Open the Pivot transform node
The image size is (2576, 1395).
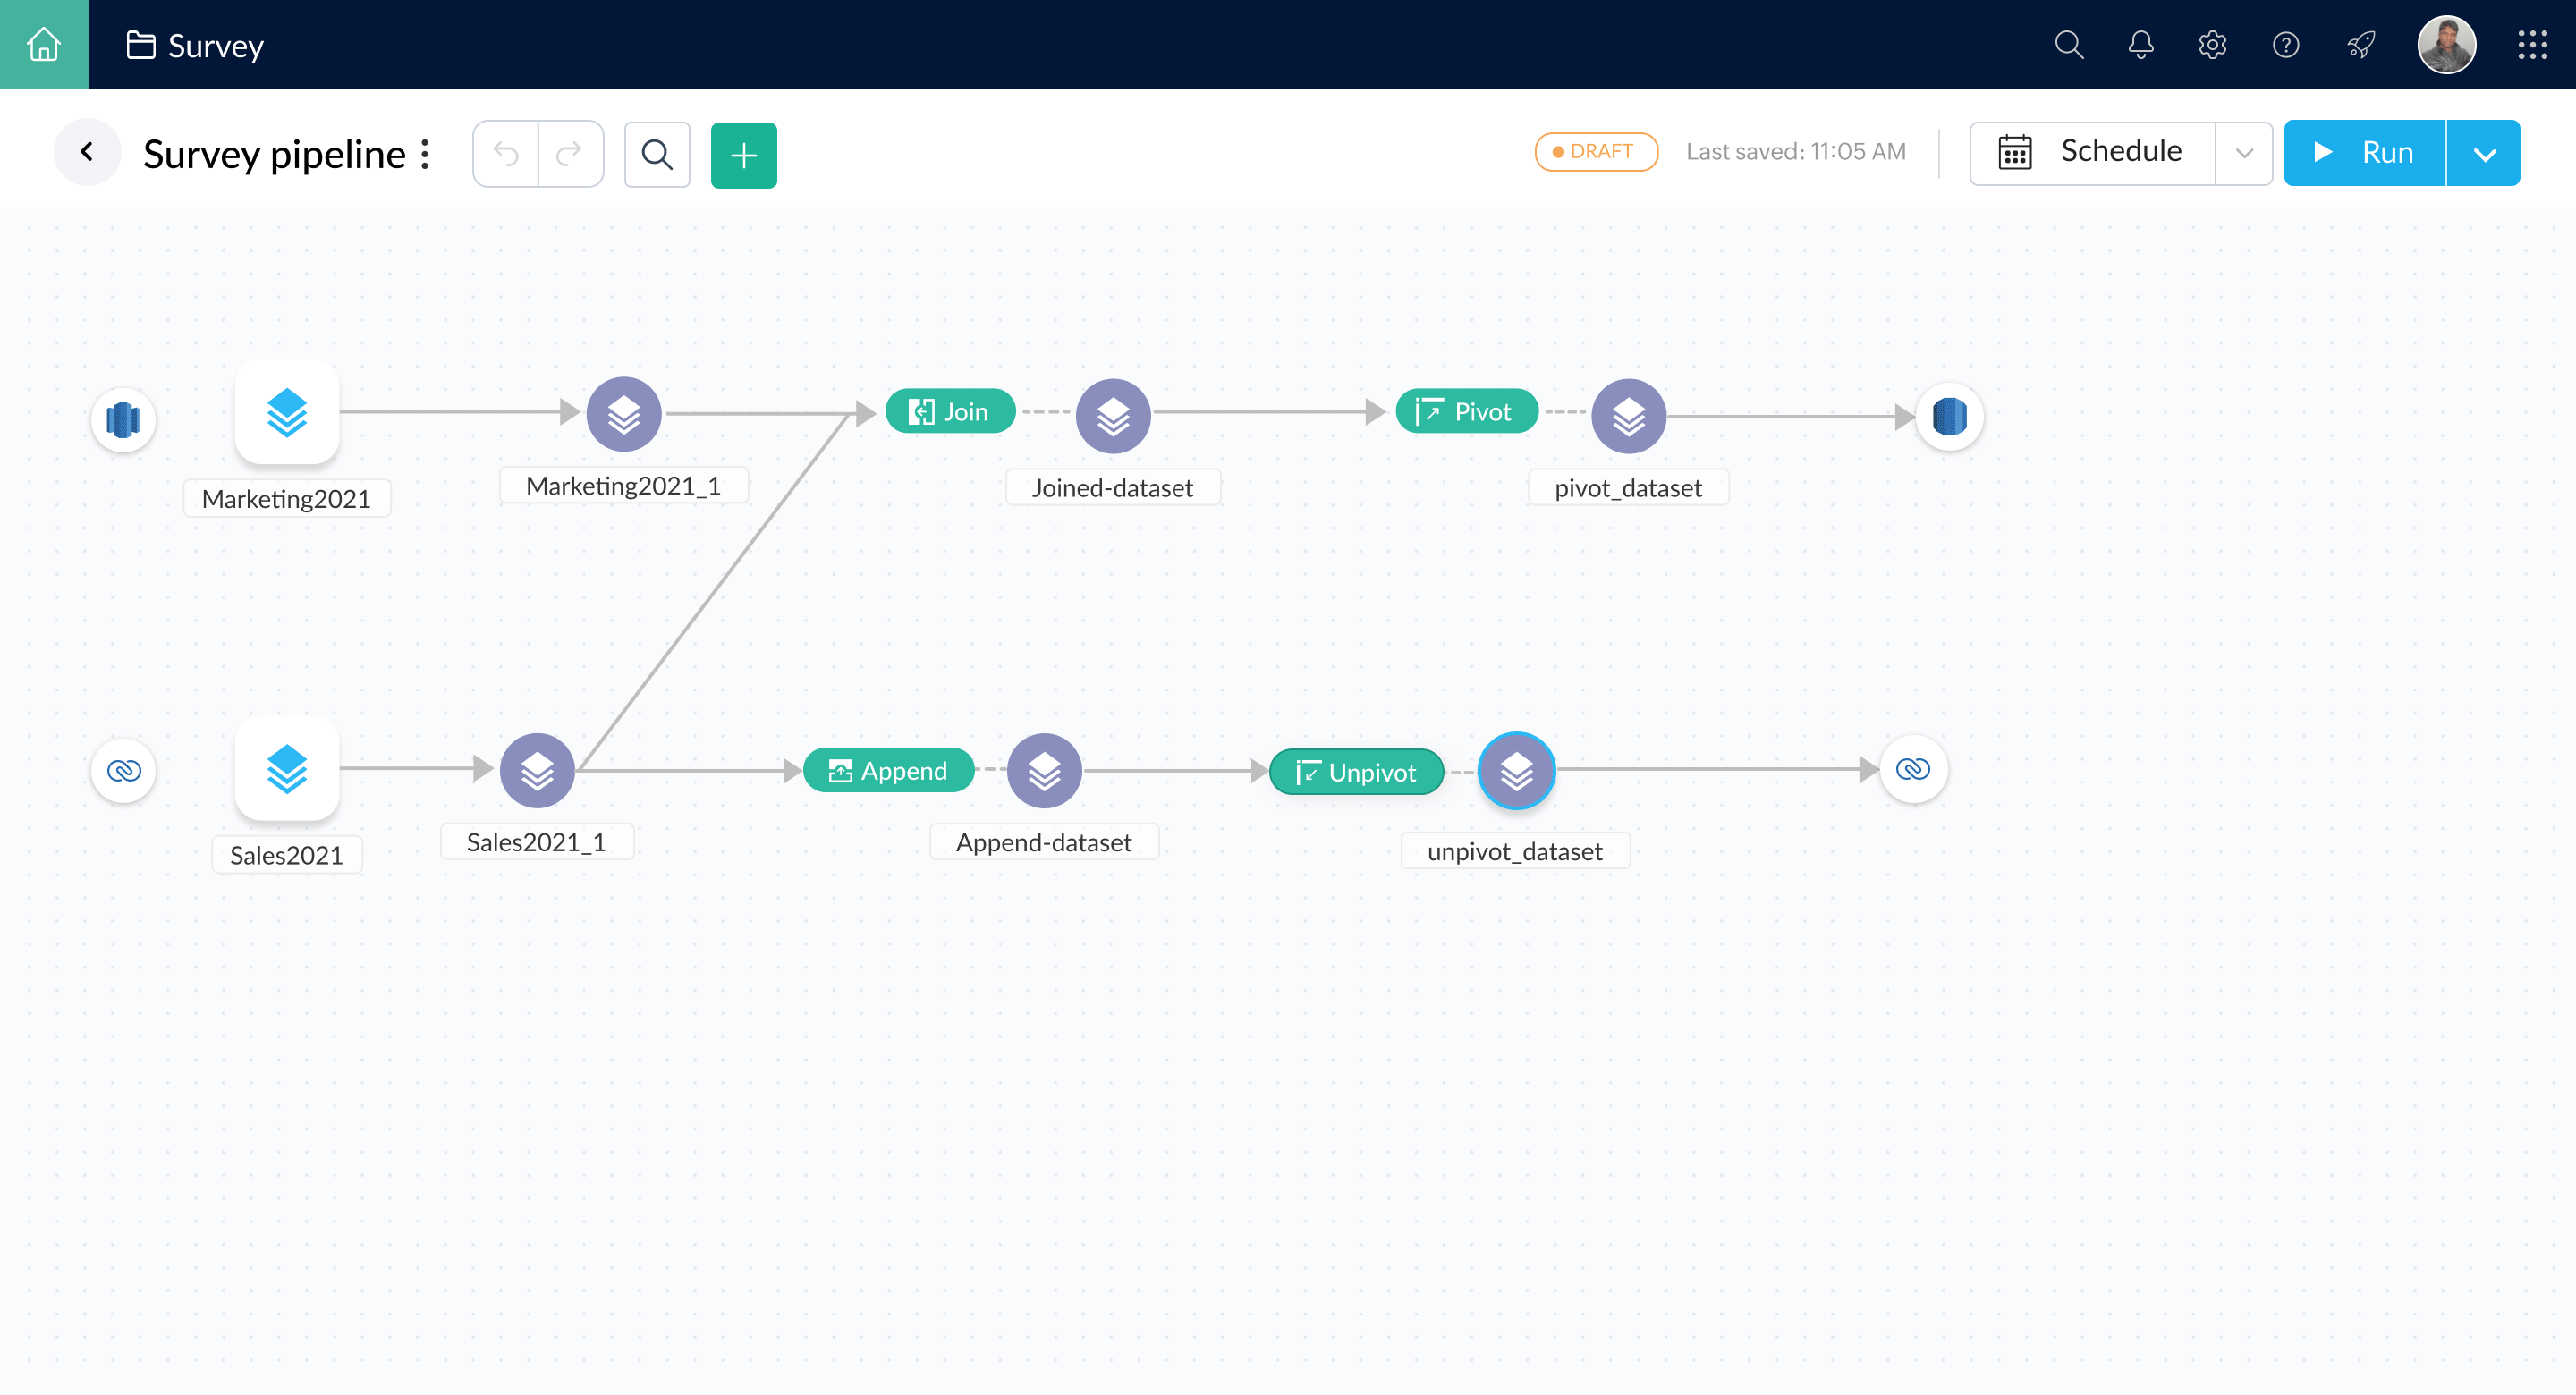1466,410
